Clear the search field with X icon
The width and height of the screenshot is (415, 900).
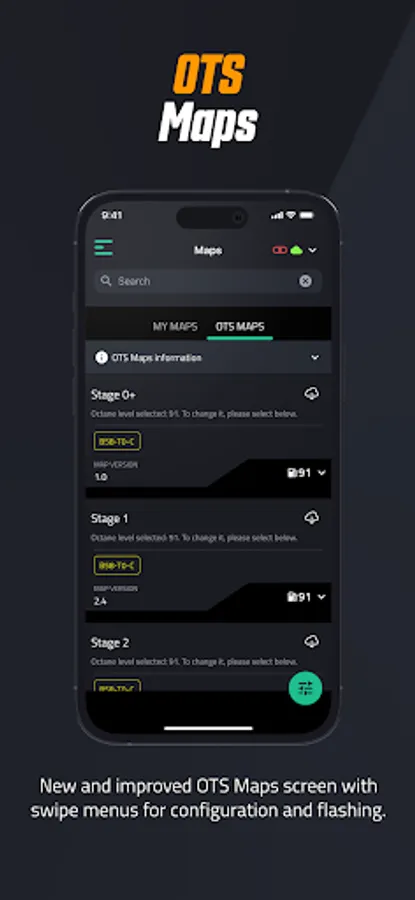point(305,281)
